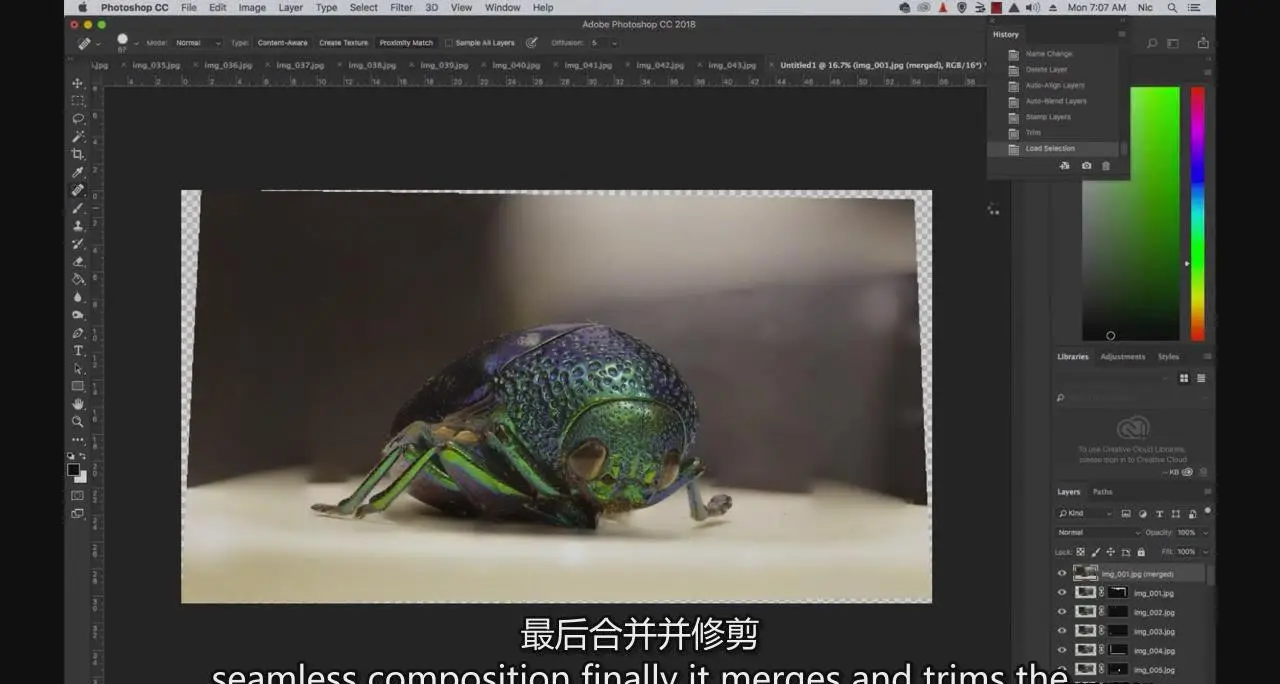The width and height of the screenshot is (1280, 684).
Task: Switch to the Adjustments tab
Action: (x=1125, y=356)
